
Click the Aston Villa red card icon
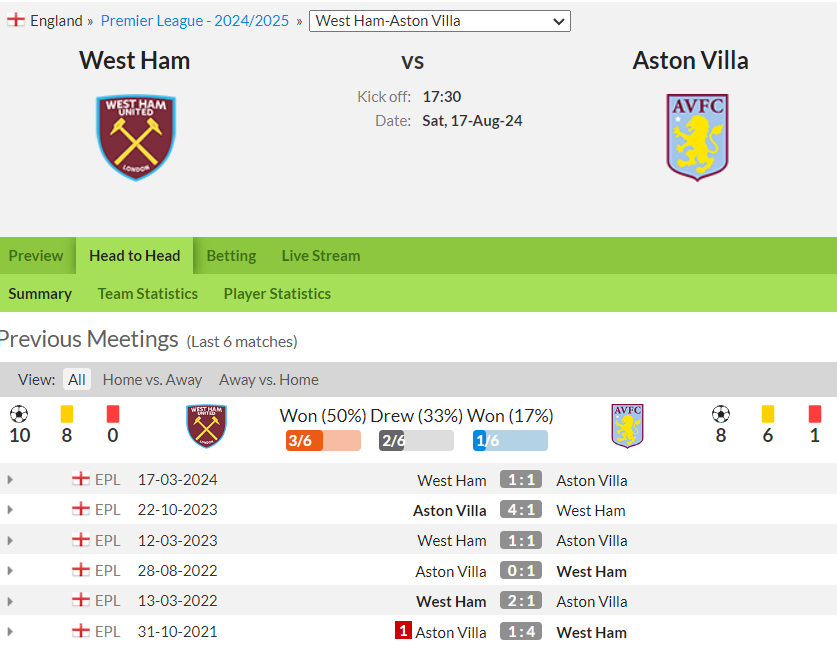tap(815, 414)
